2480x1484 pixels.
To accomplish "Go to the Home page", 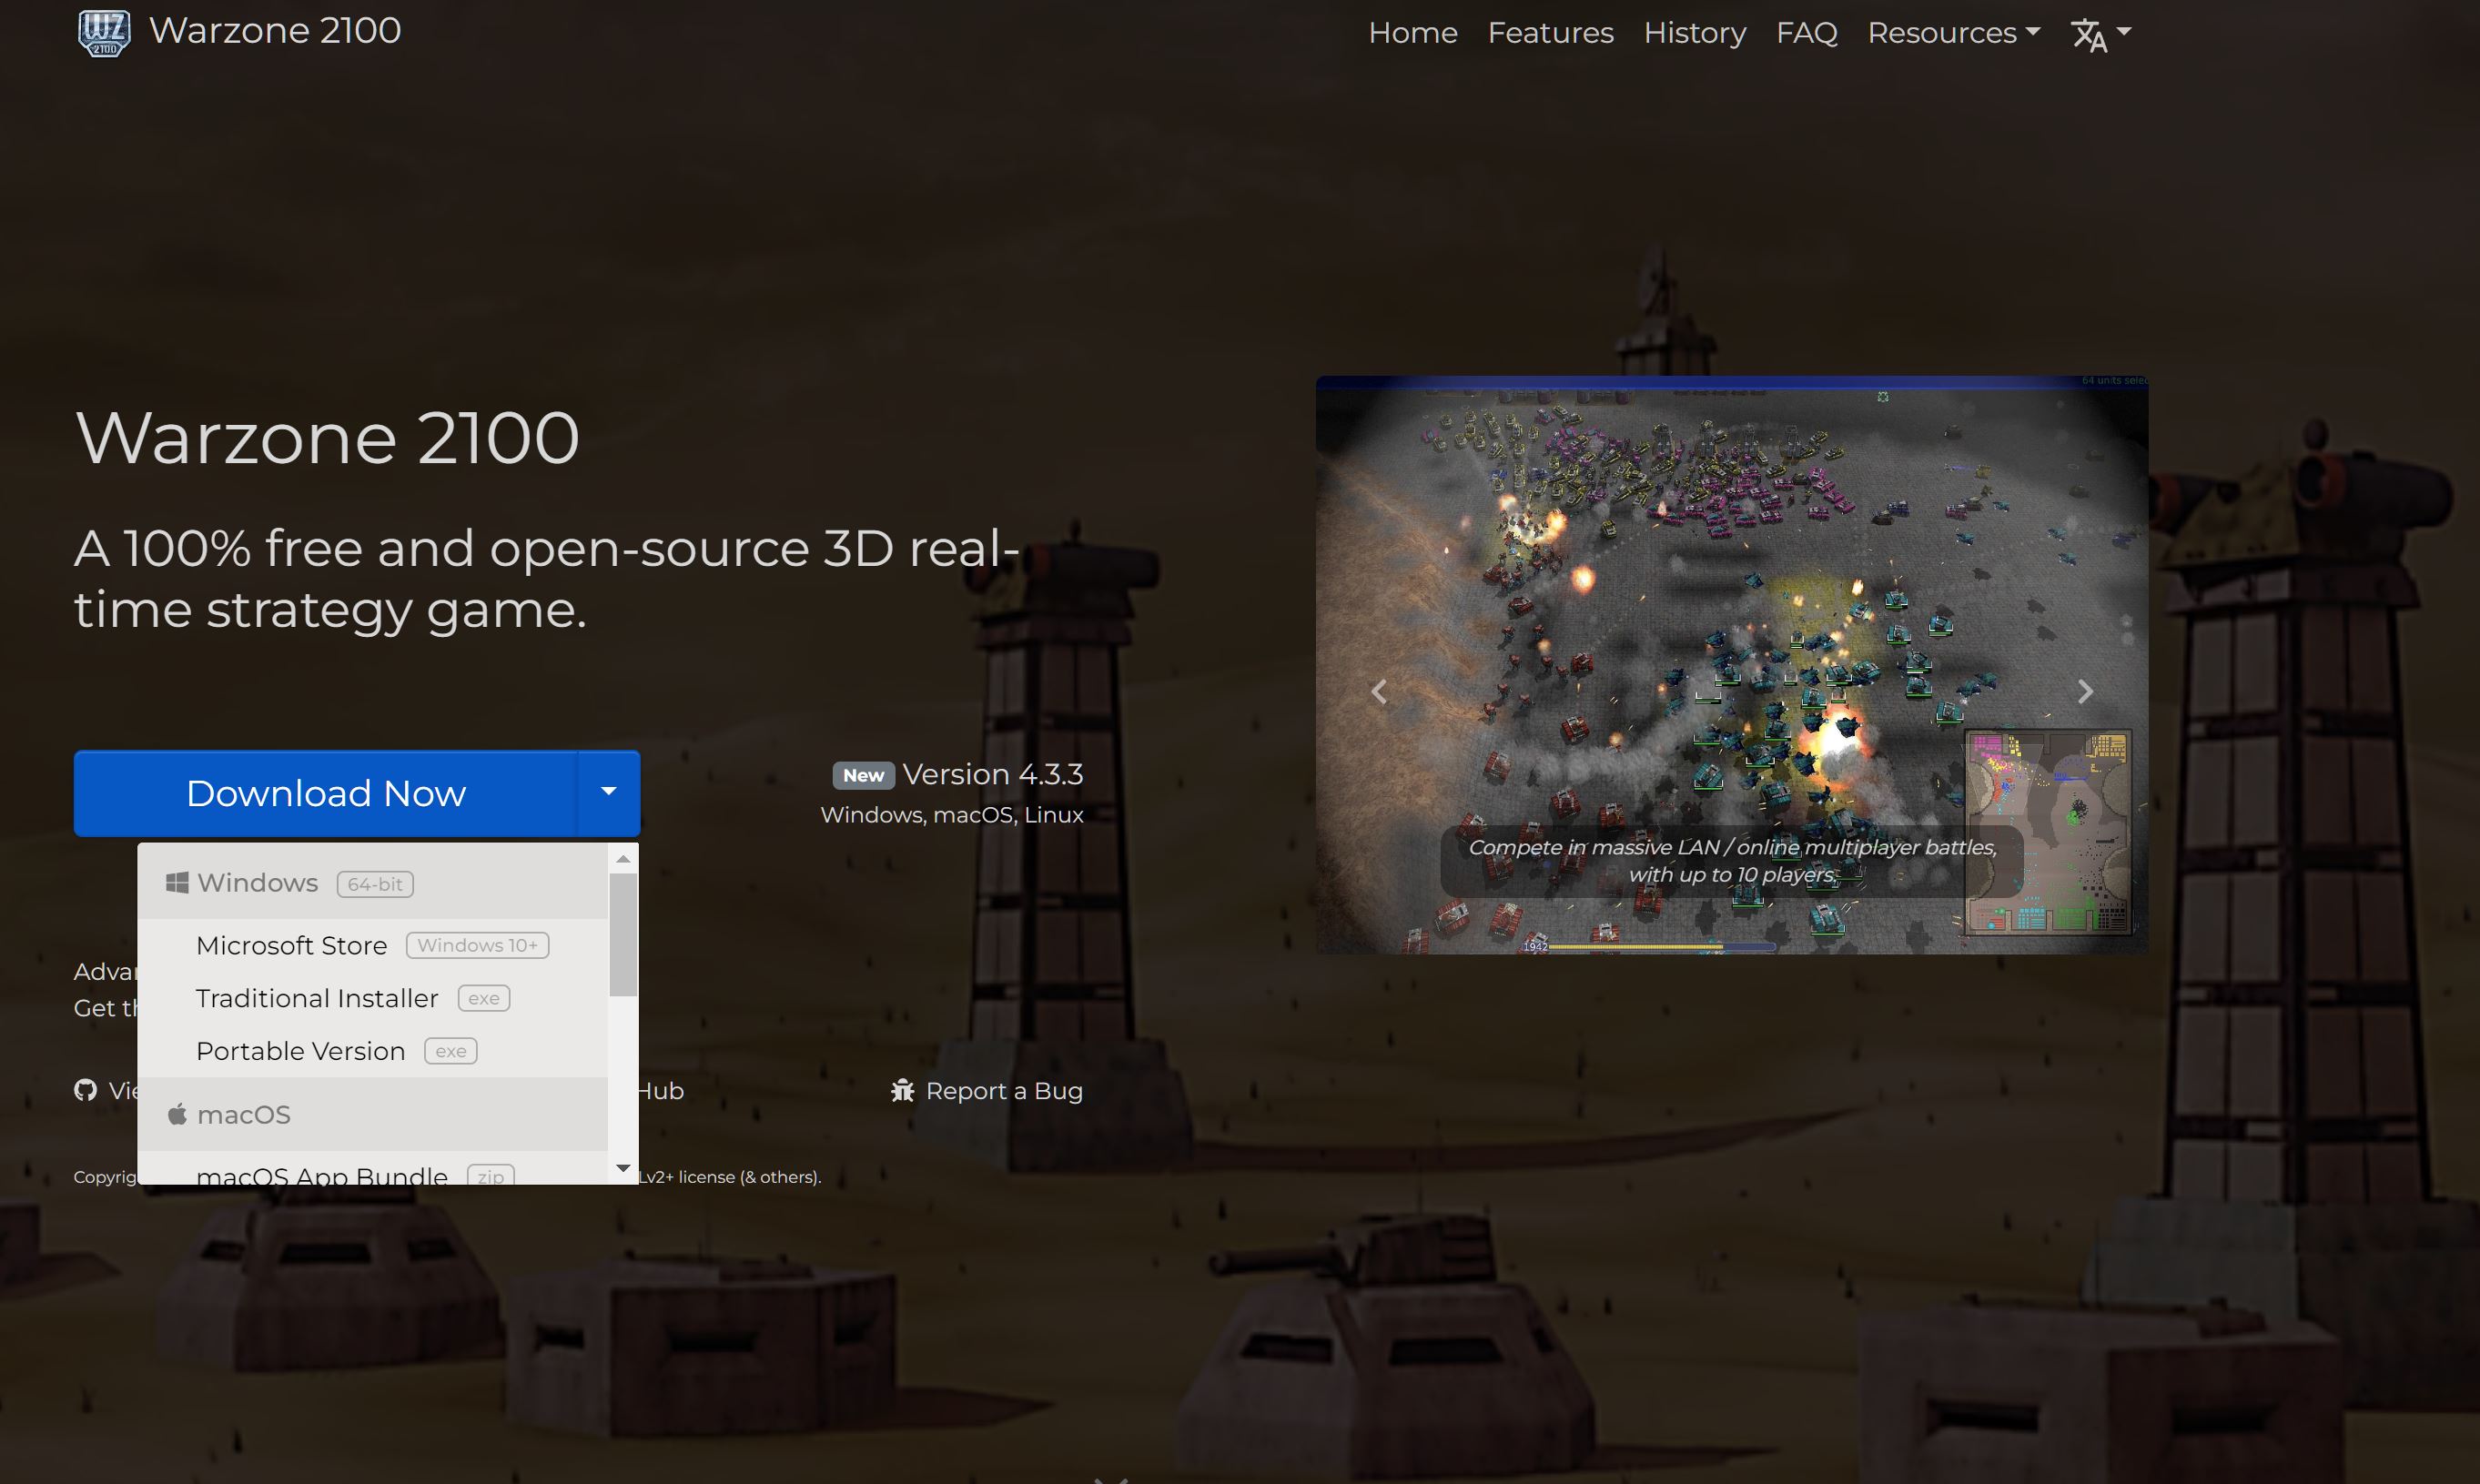I will (1412, 33).
